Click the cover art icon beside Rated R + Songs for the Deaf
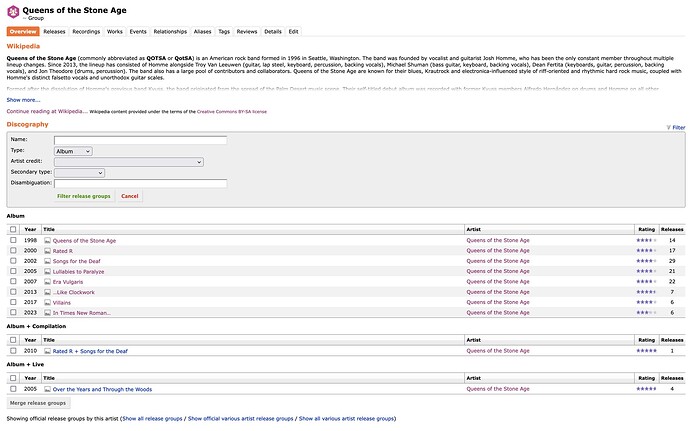690x431 pixels. (x=48, y=351)
